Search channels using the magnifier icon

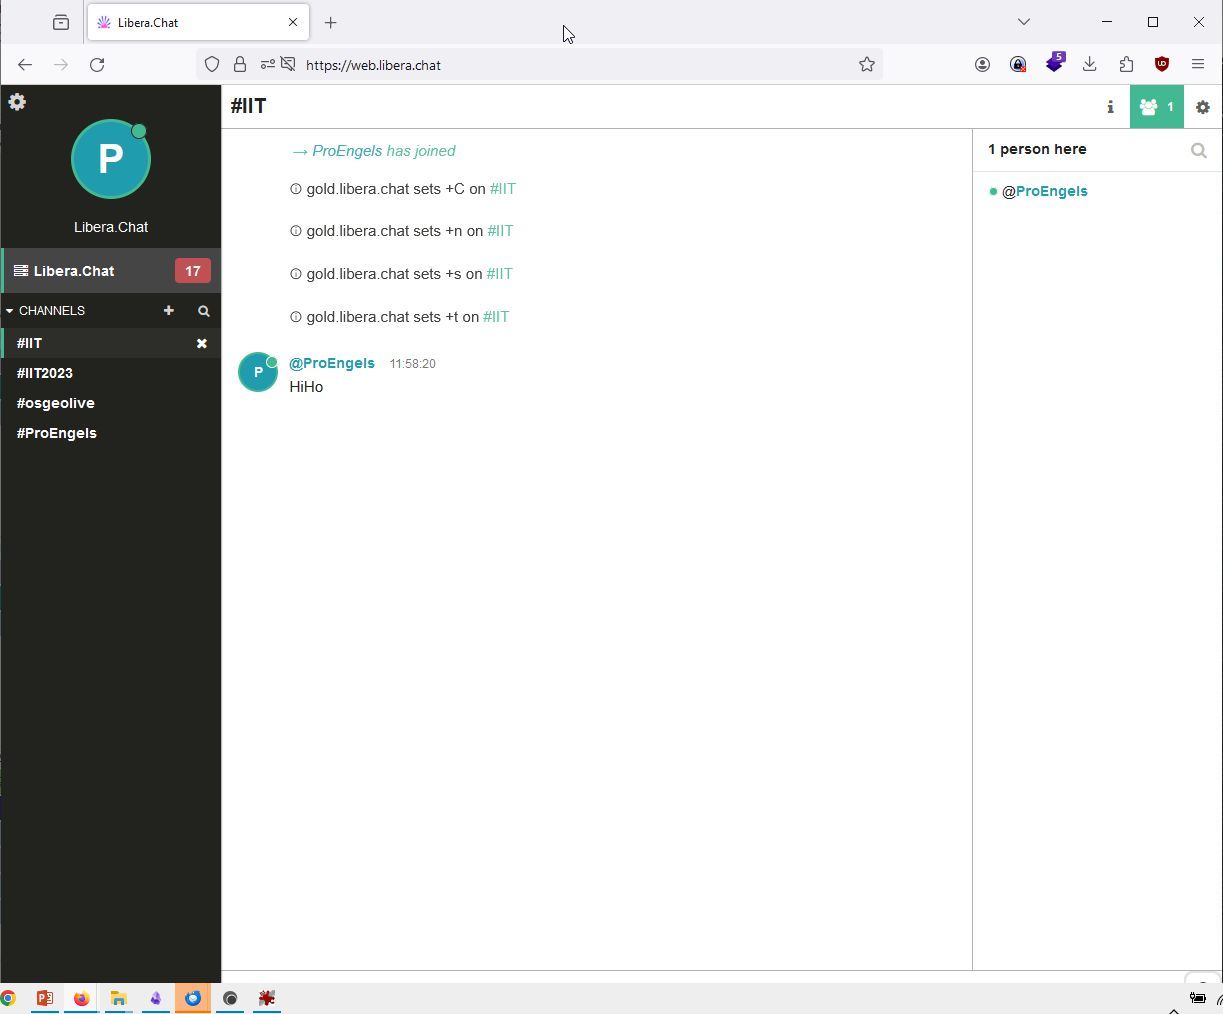[x=204, y=311]
